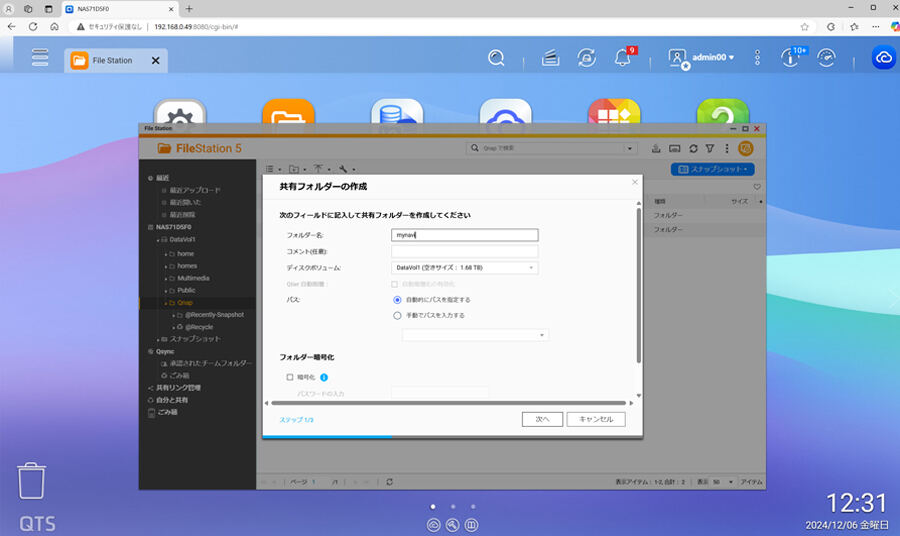Select Public folder in the tree
The image size is (900, 536).
pos(186,290)
